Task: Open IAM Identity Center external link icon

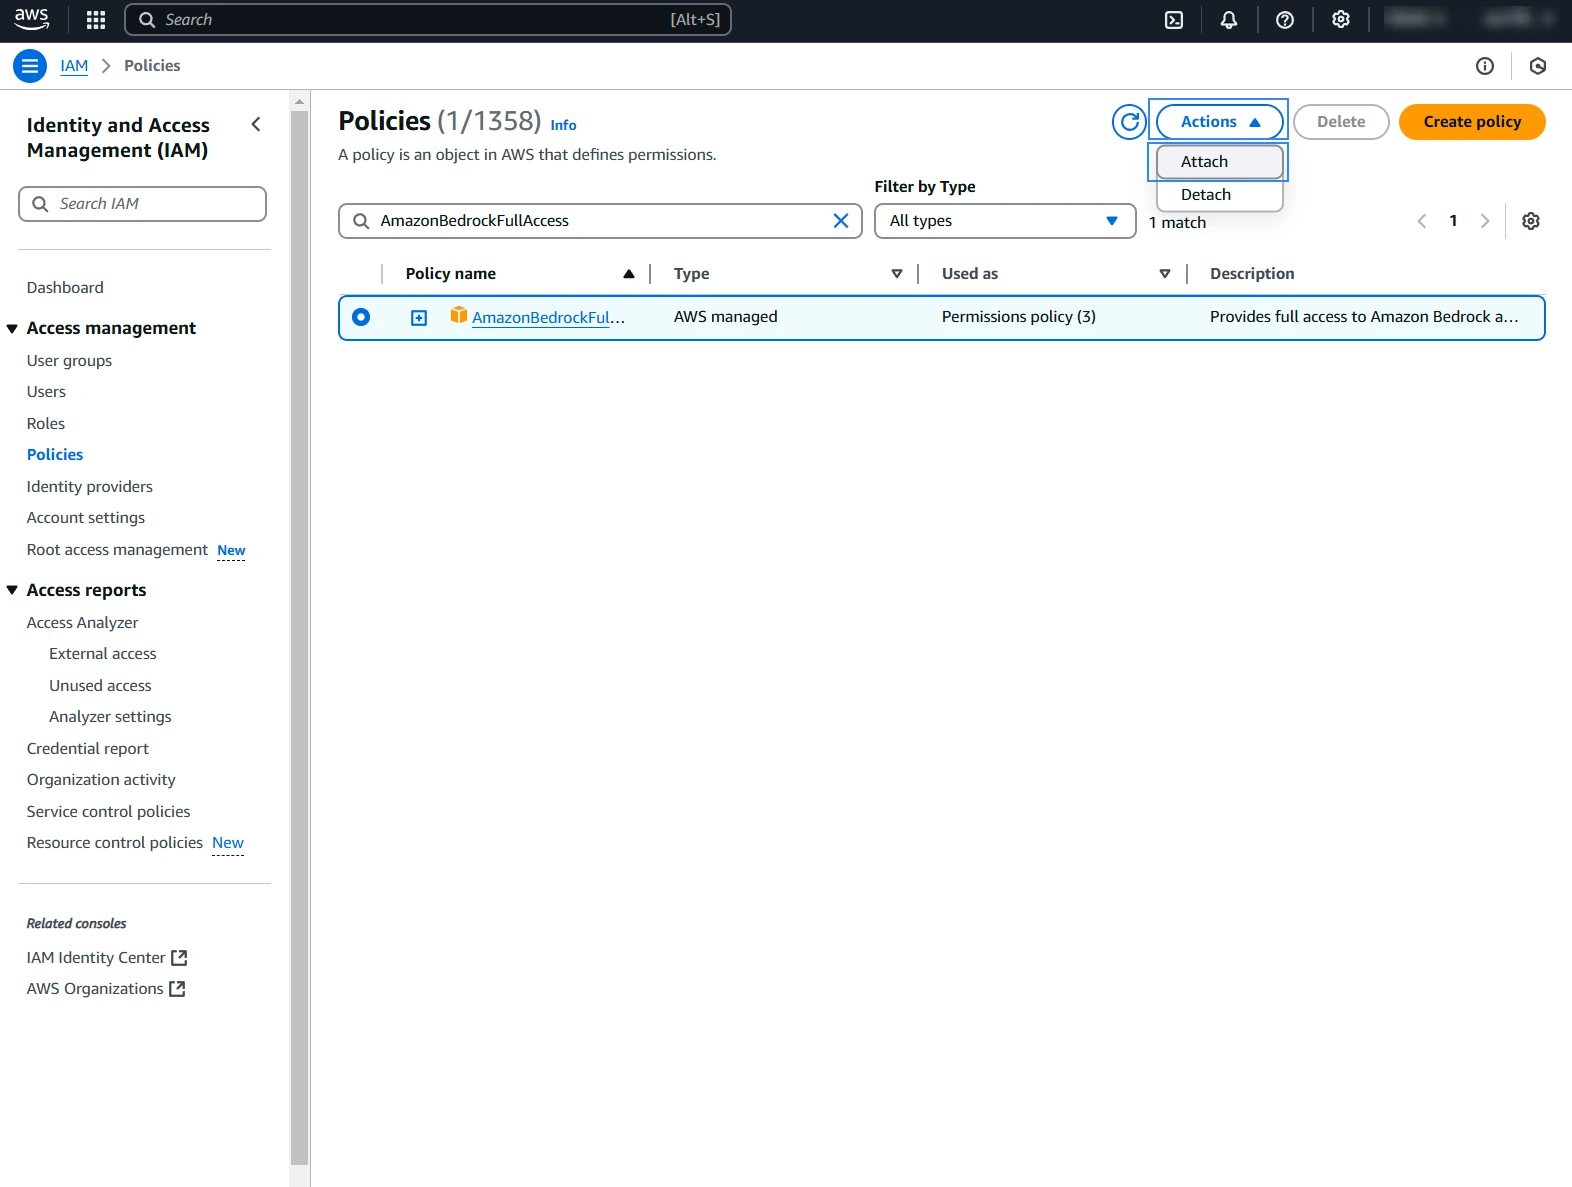Action: (179, 958)
